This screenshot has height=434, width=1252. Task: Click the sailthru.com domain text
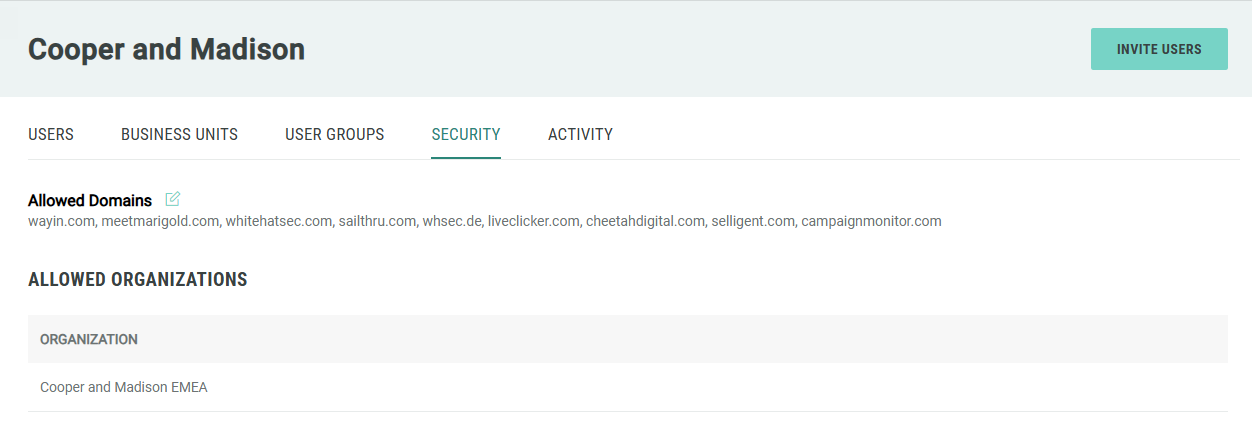coord(376,221)
